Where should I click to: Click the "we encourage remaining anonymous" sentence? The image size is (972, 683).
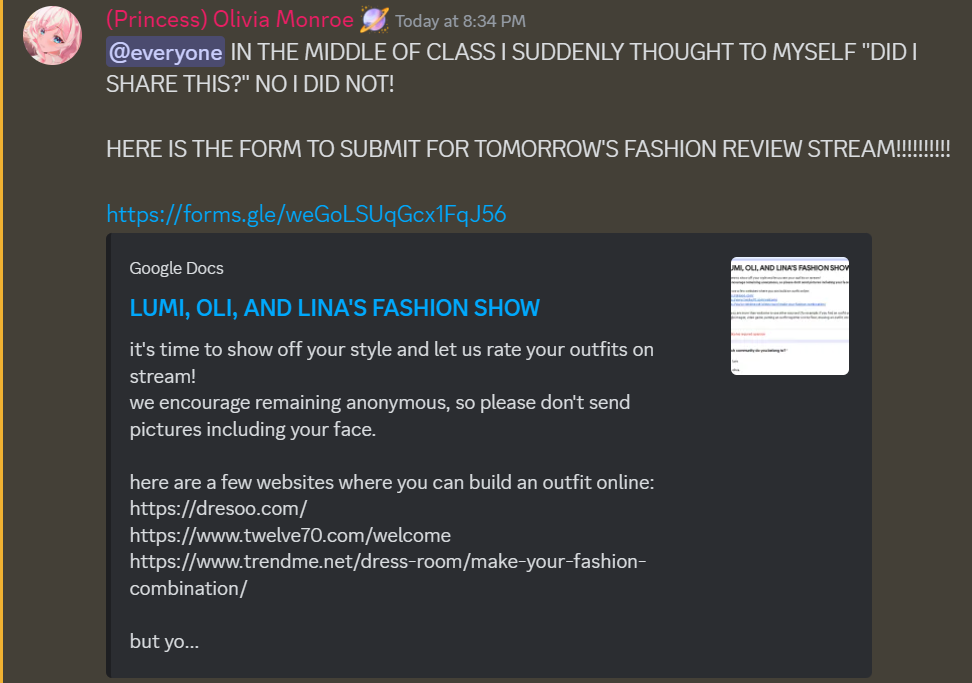point(380,416)
